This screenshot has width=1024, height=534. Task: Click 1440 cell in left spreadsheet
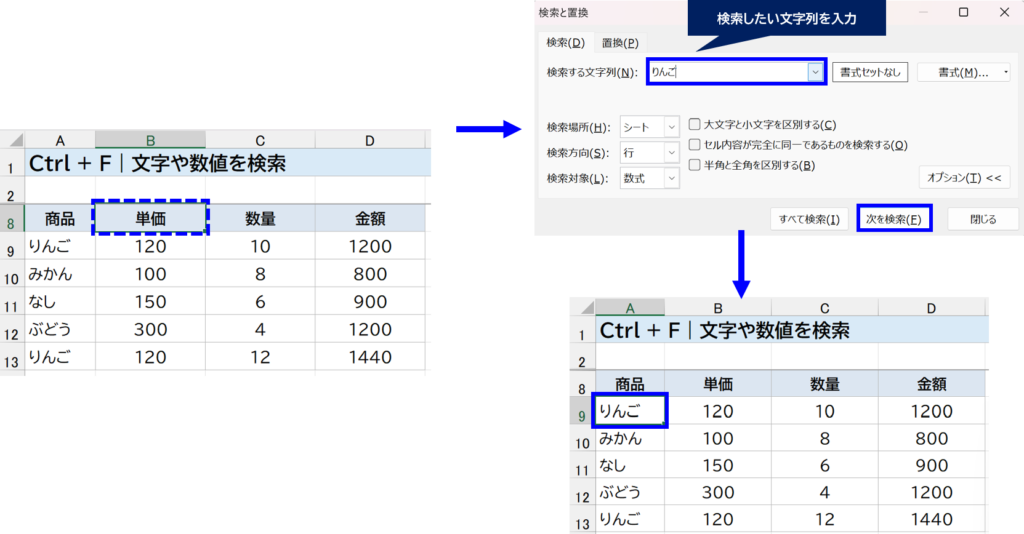coord(370,357)
